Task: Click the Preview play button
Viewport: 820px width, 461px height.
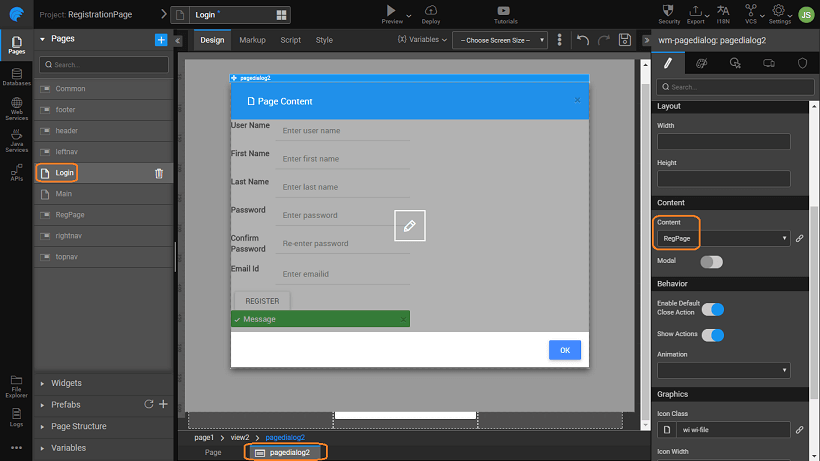Action: pos(392,11)
